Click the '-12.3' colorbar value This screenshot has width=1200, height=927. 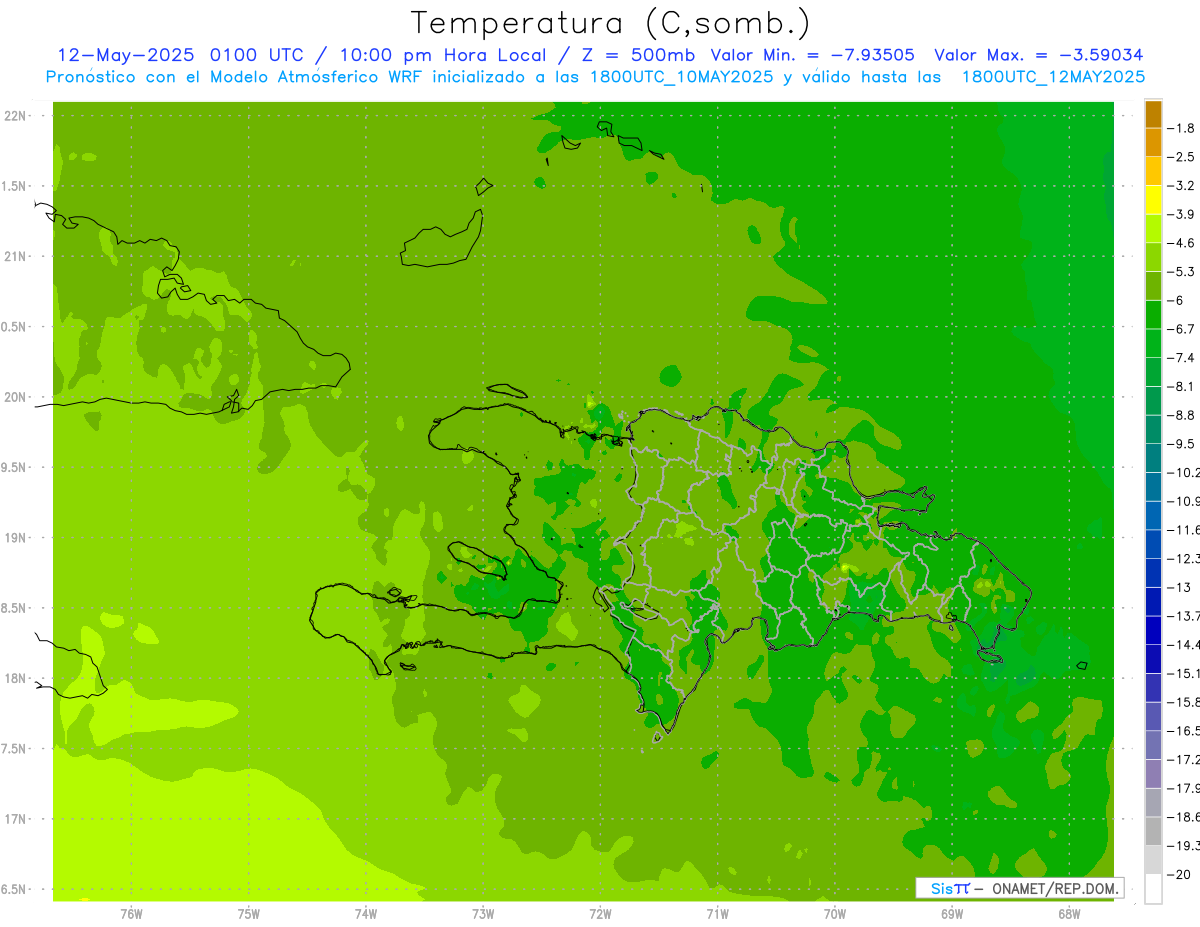(x=1183, y=558)
